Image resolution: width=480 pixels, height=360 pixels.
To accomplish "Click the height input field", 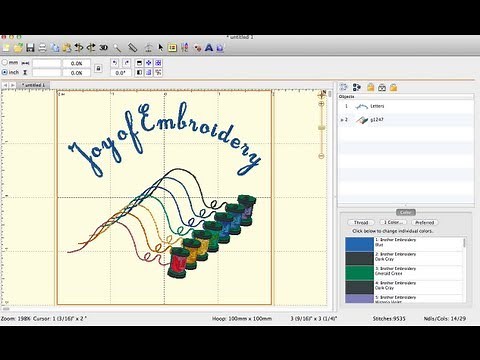I will tap(47, 72).
